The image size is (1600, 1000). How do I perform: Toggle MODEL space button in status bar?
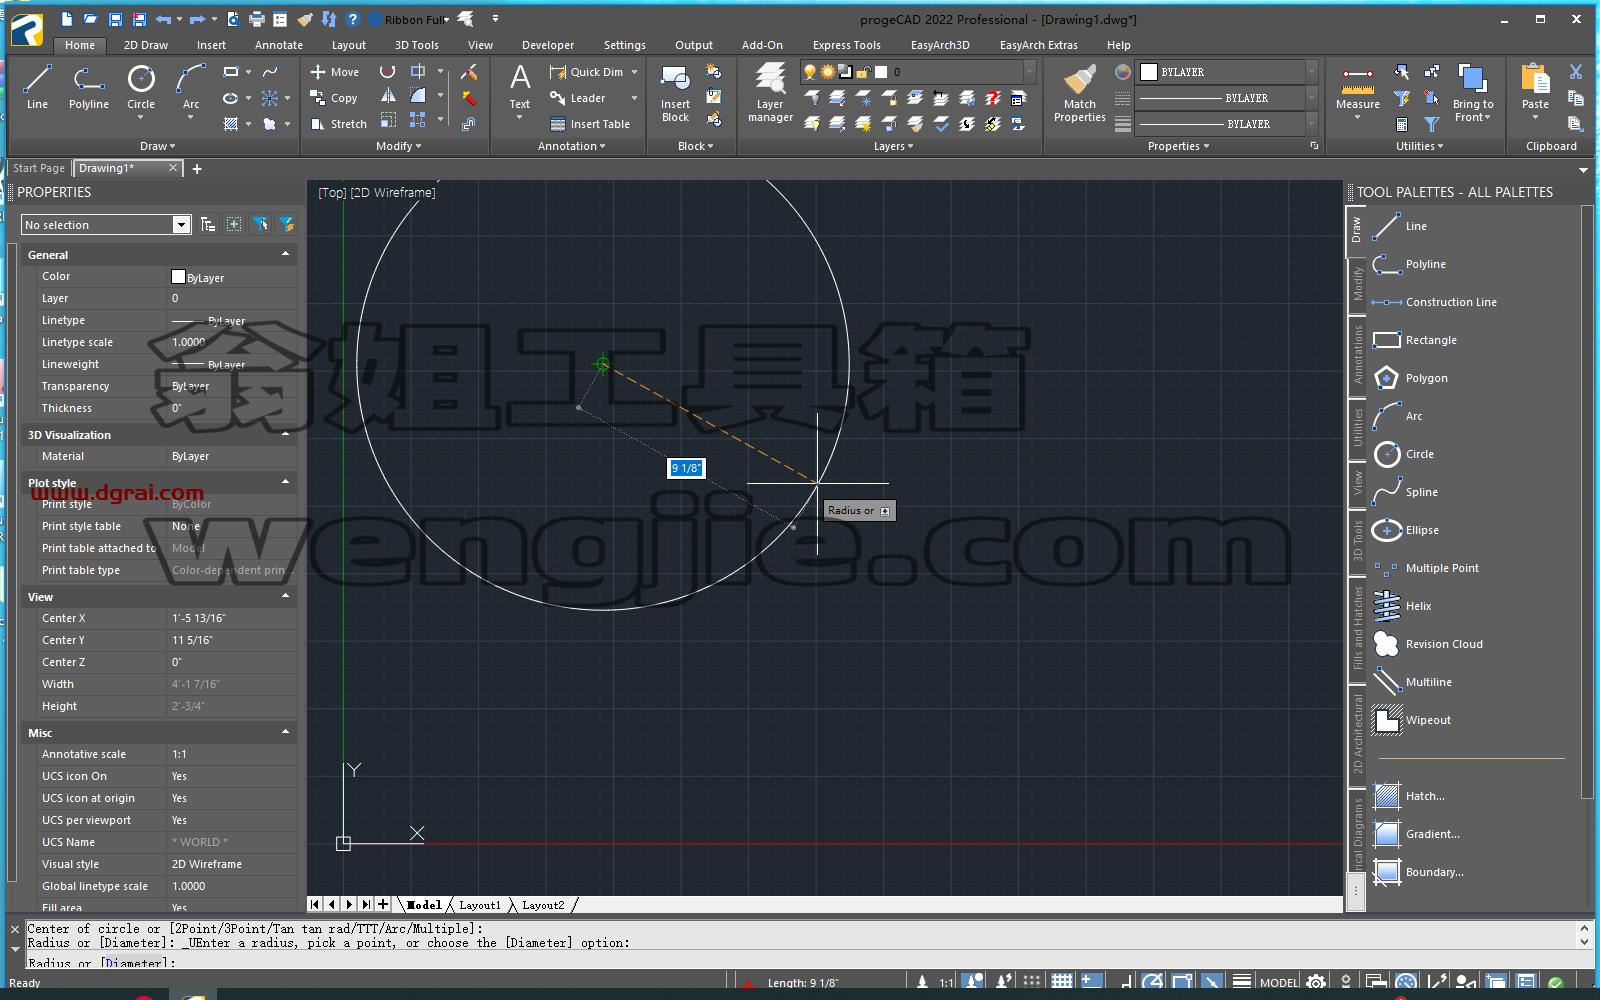tap(1279, 983)
